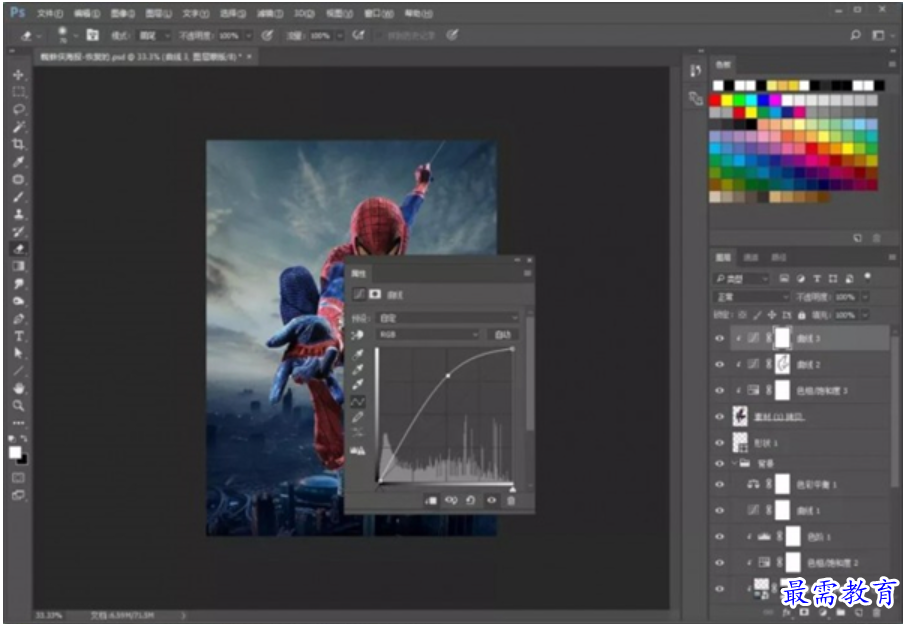Open the 窗口 (Window) menu
This screenshot has height=624, width=905.
pos(379,13)
